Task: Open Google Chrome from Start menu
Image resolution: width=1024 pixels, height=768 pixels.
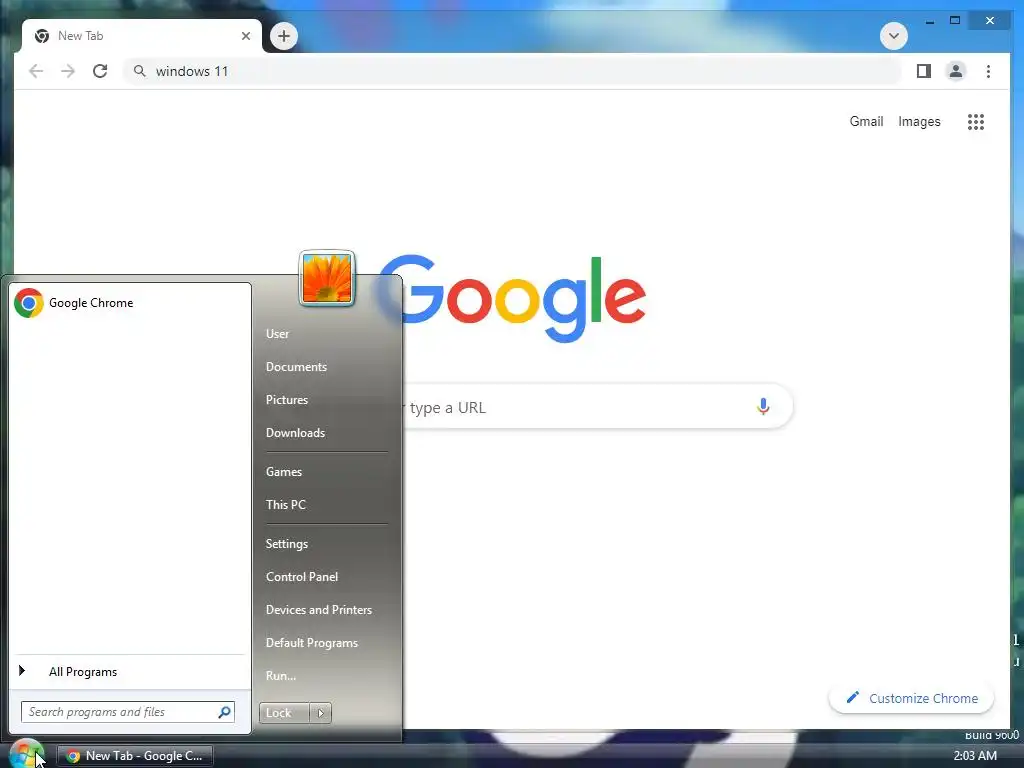Action: [130, 303]
